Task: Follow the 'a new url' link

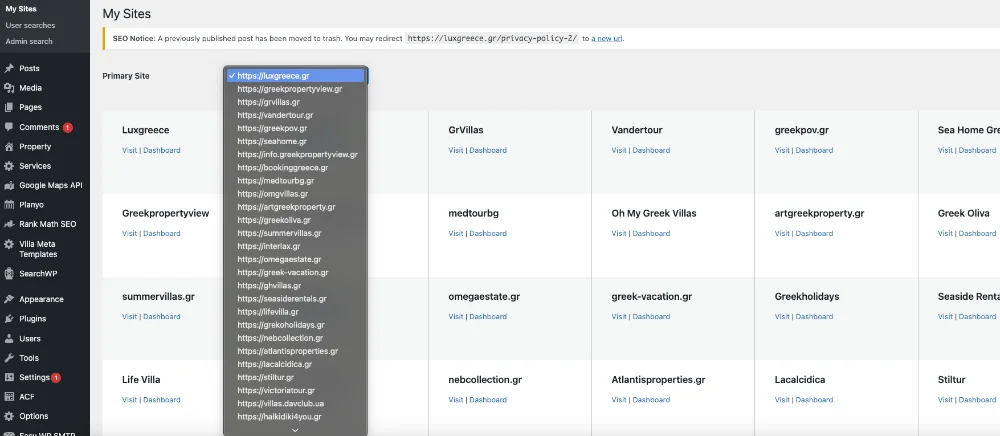Action: click(x=607, y=38)
